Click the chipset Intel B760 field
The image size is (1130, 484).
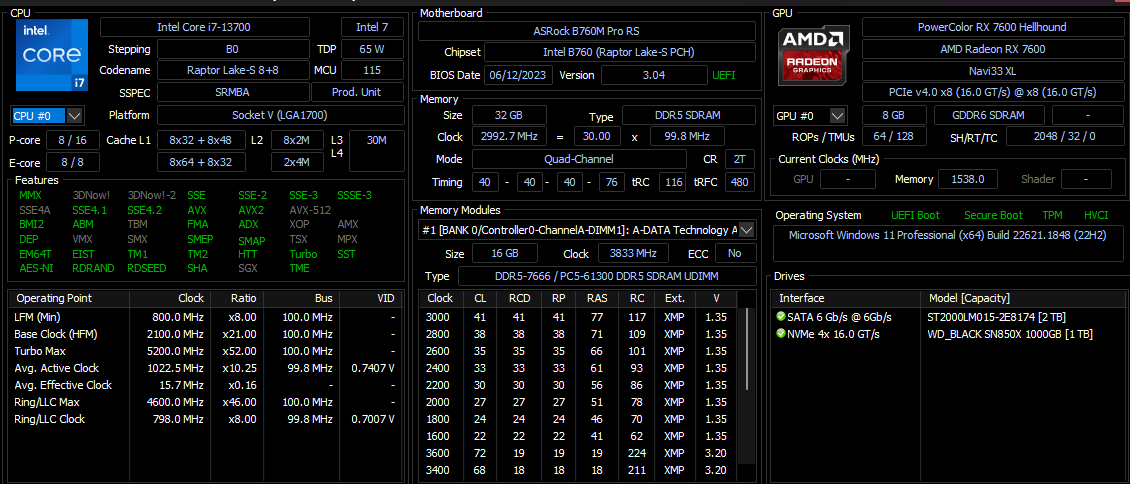point(620,53)
